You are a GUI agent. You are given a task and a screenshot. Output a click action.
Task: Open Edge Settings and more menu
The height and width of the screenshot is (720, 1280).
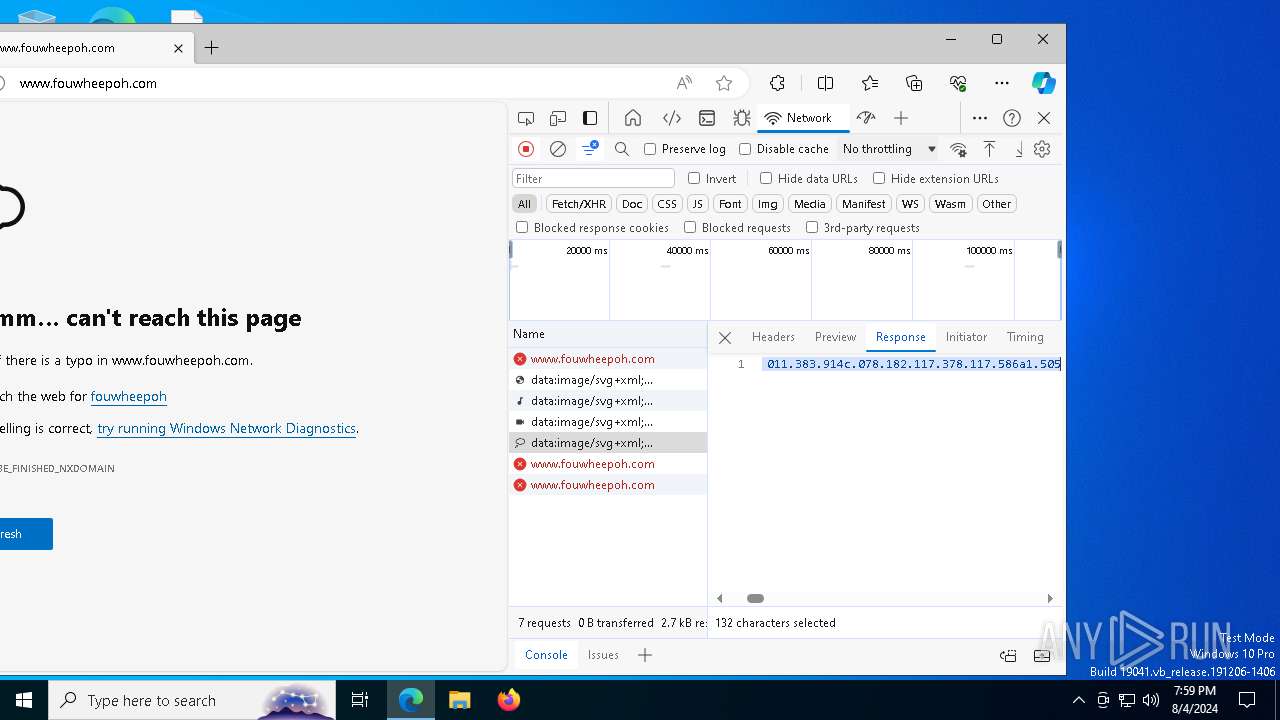(x=1002, y=83)
